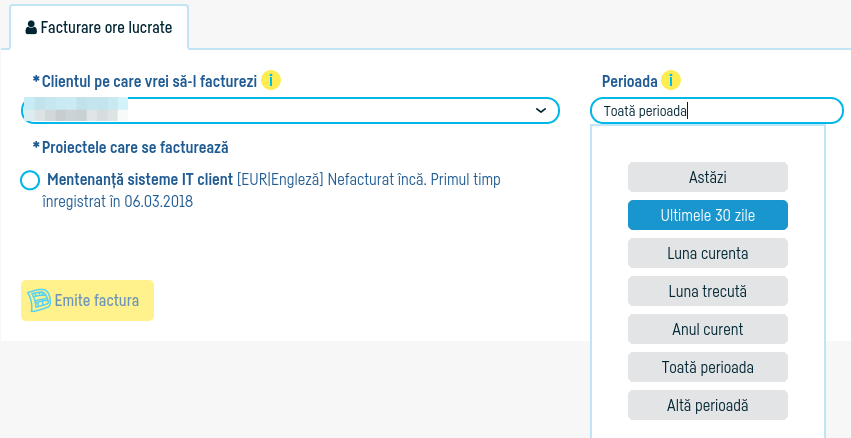Click the user icon in Facturare tab
The image size is (851, 438).
click(x=31, y=28)
